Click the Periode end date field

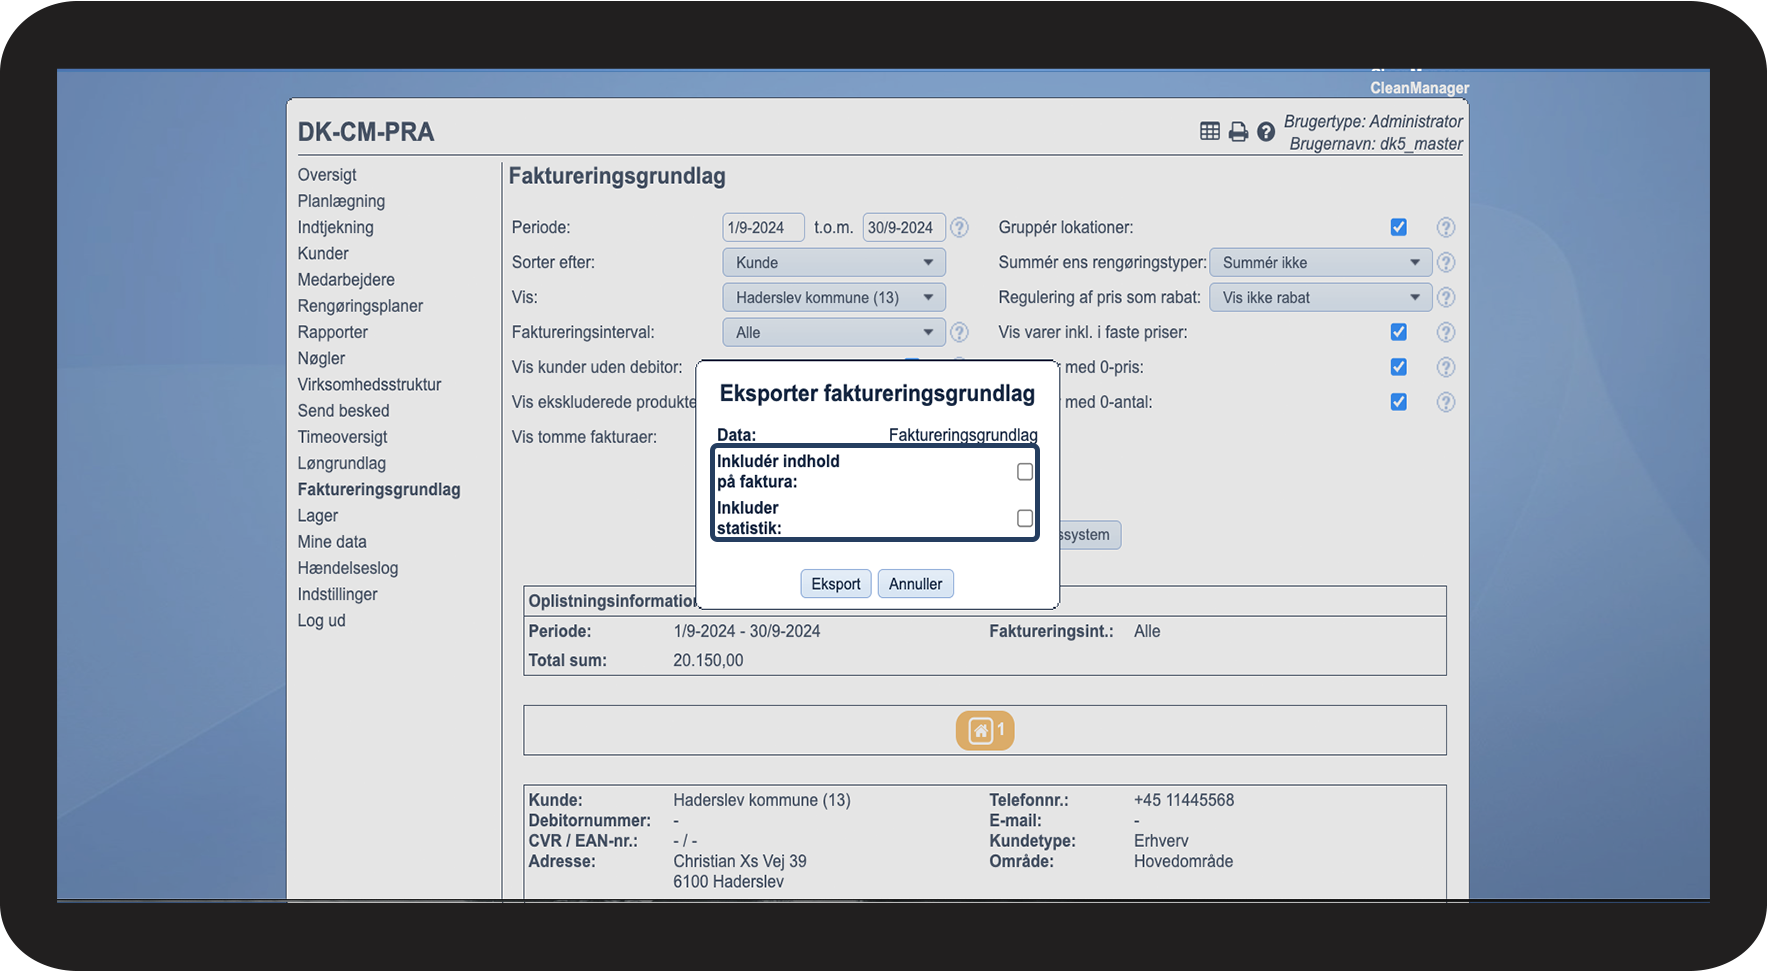[903, 228]
